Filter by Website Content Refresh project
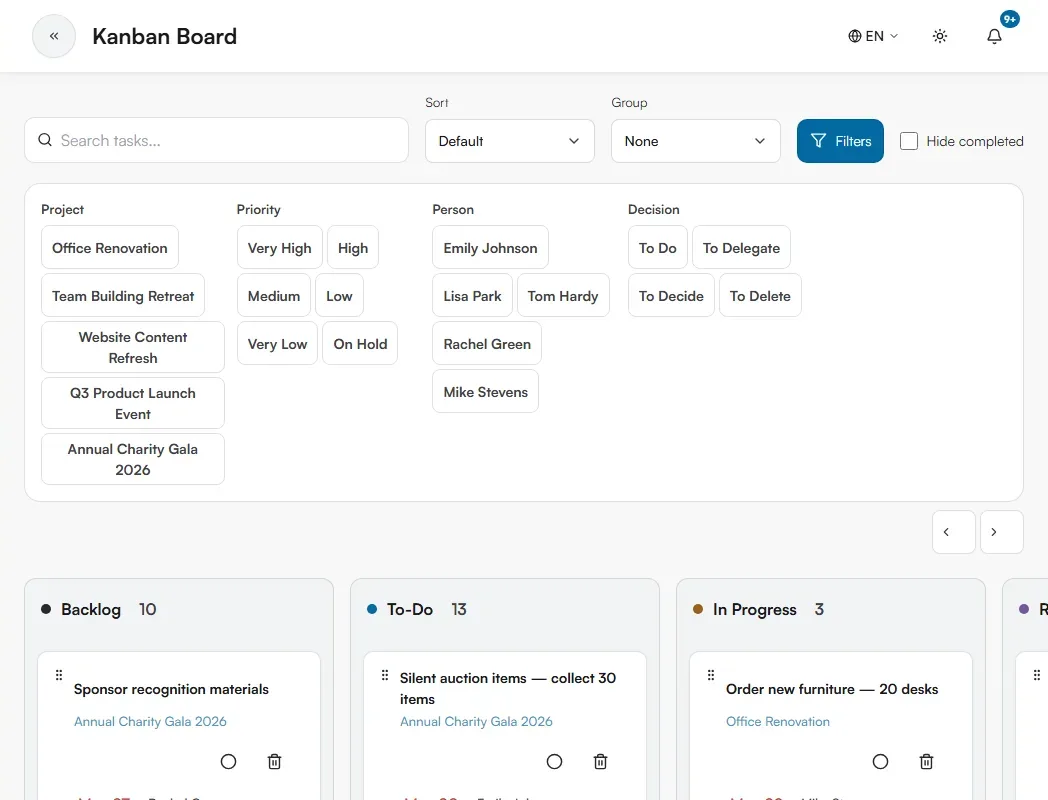The image size is (1048, 800). point(133,348)
